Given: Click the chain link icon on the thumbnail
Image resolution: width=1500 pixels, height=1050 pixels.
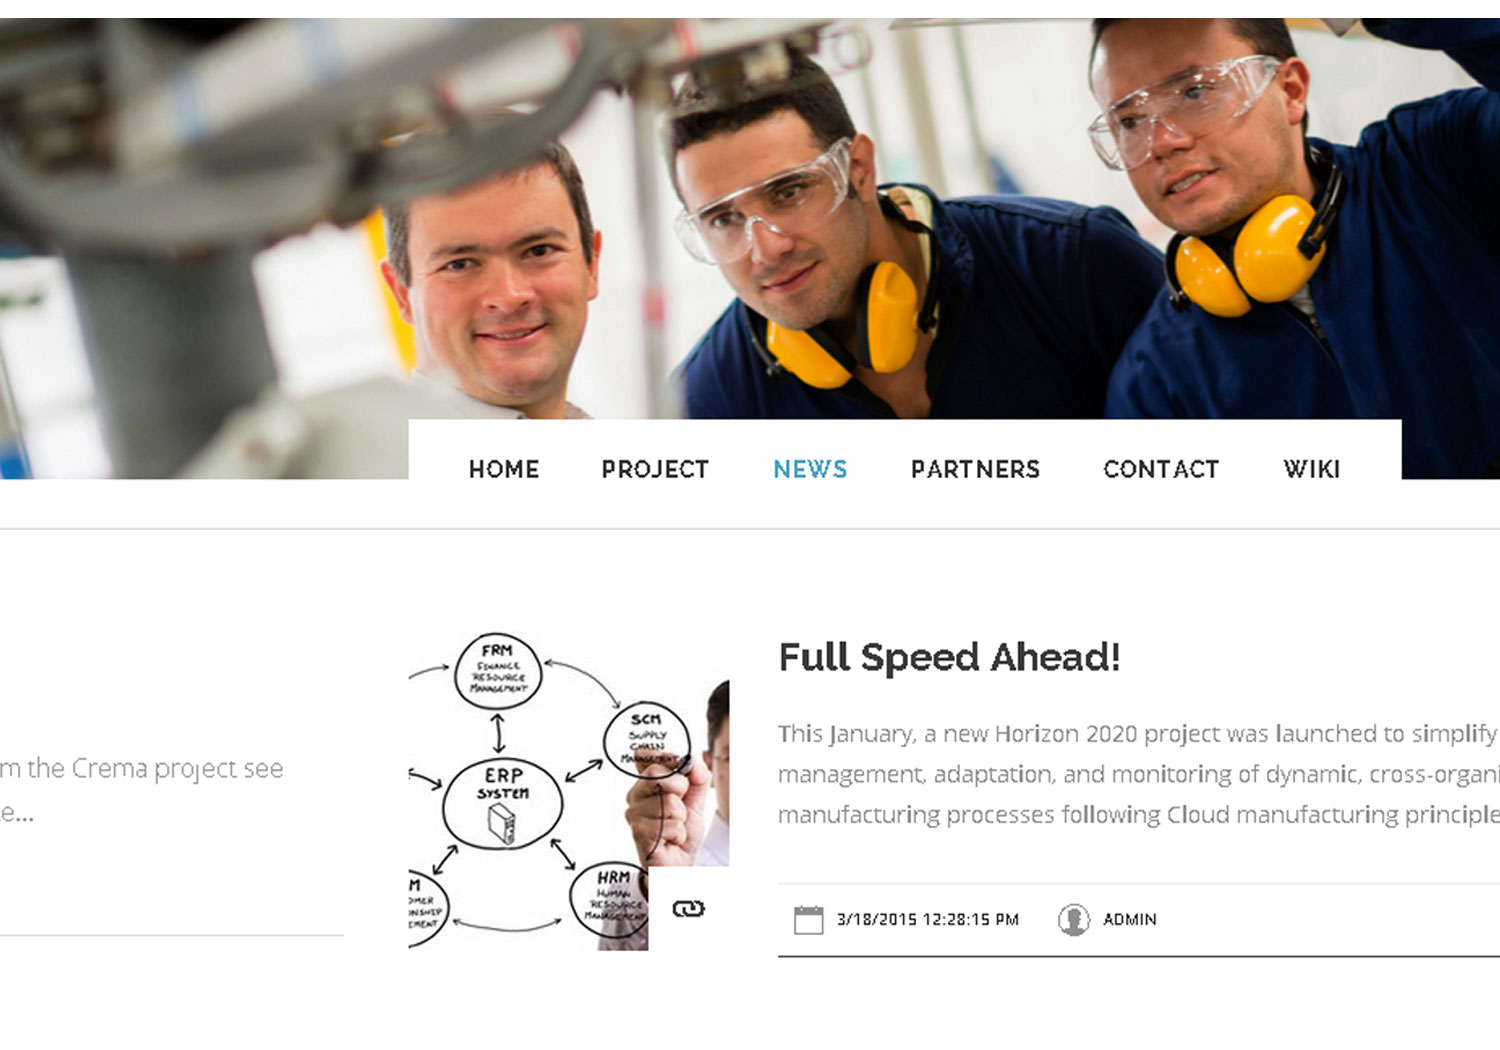Looking at the screenshot, I should point(688,908).
